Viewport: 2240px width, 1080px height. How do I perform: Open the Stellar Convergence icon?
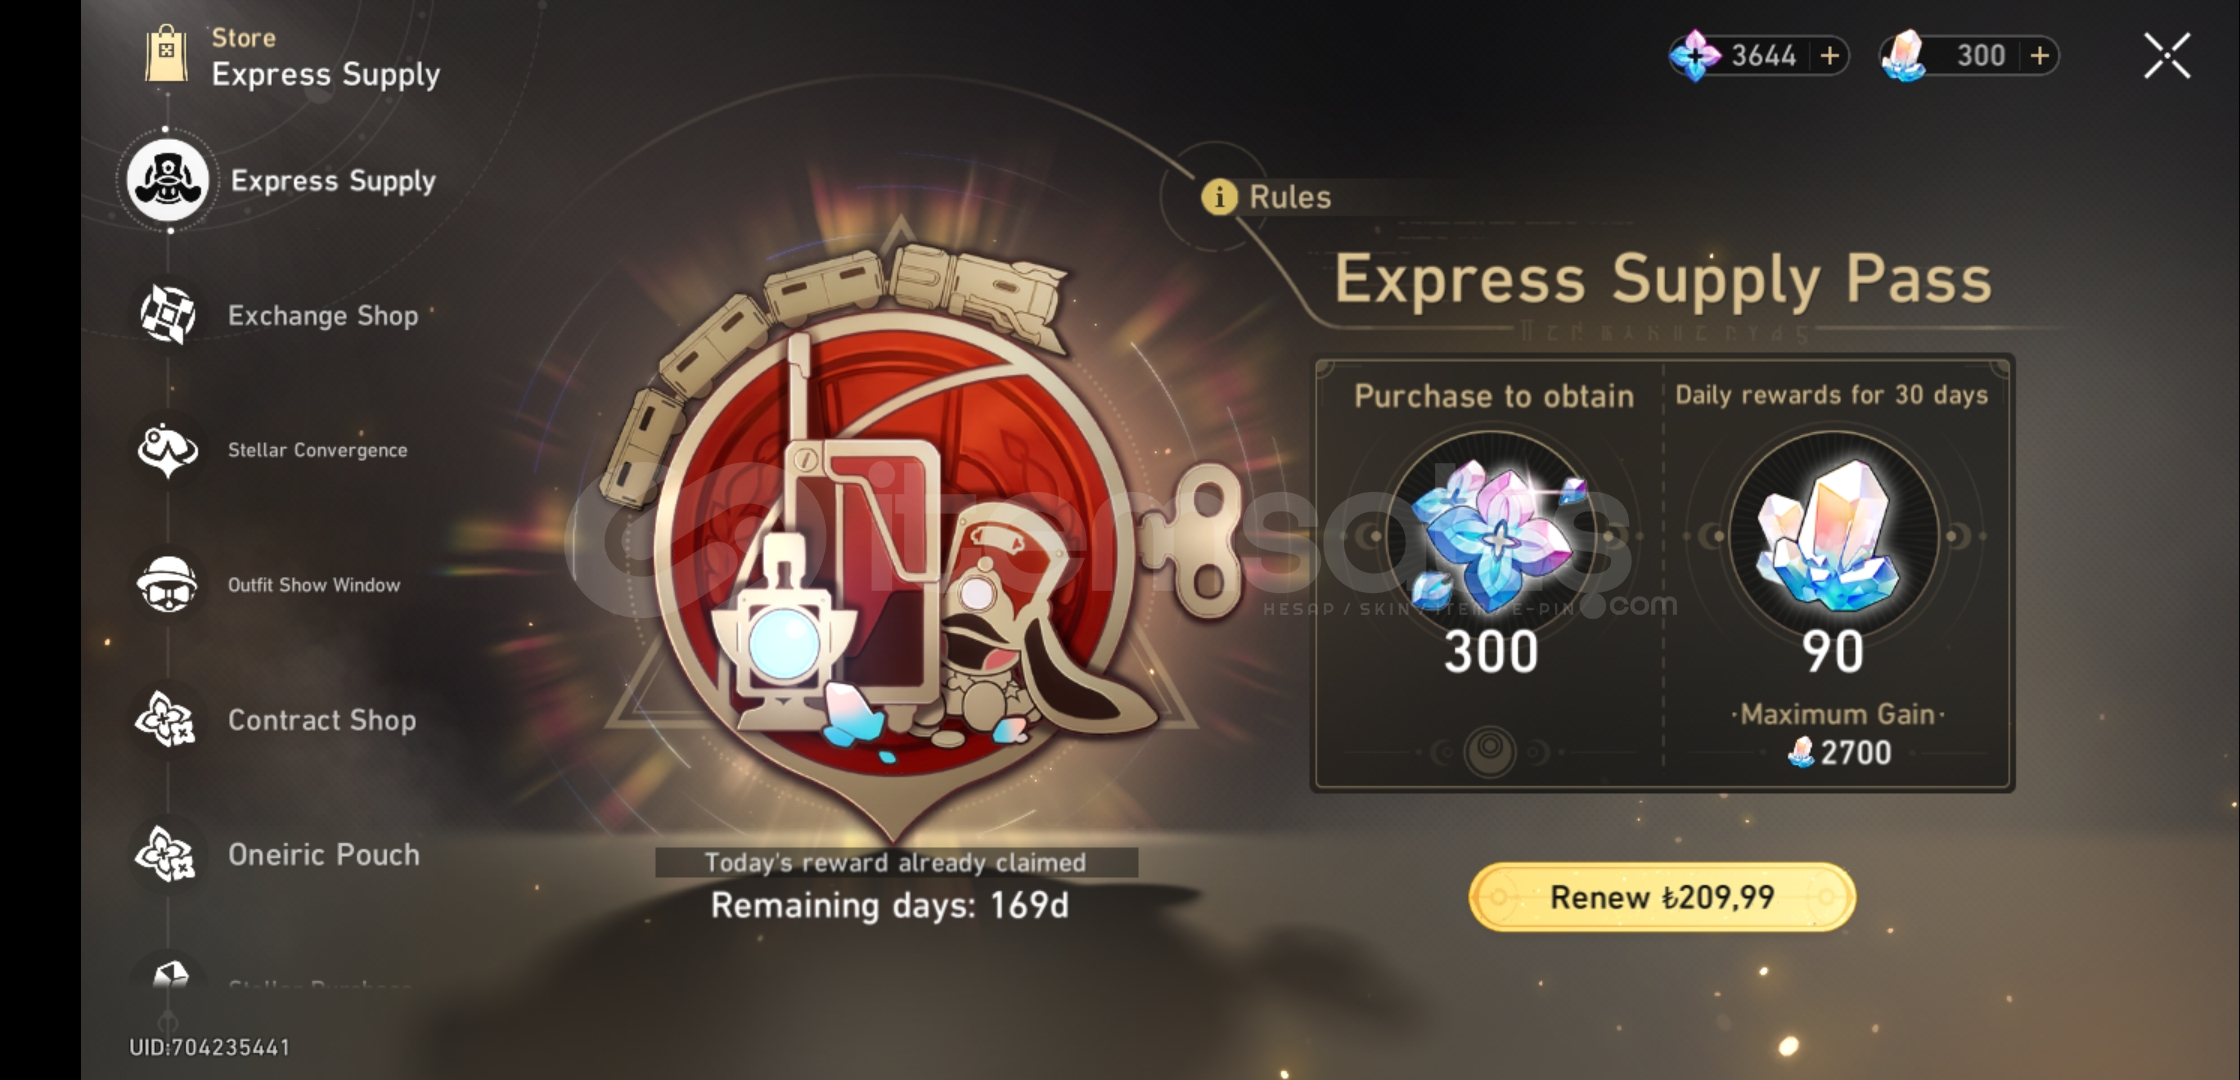tap(167, 449)
